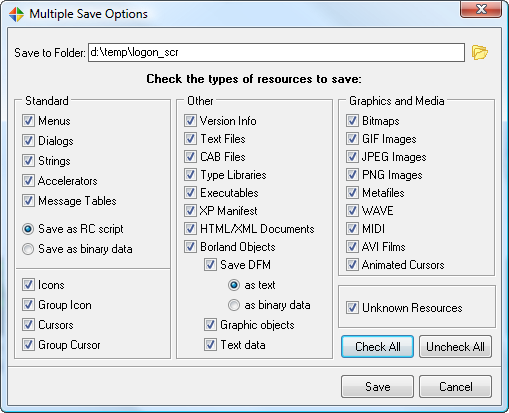This screenshot has height=413, width=509.
Task: Toggle the Borland Objects checkbox
Action: (x=190, y=247)
